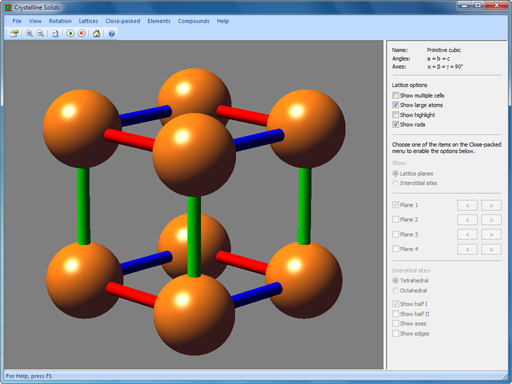
Task: Toggle Show half II checkbox
Action: coord(395,314)
